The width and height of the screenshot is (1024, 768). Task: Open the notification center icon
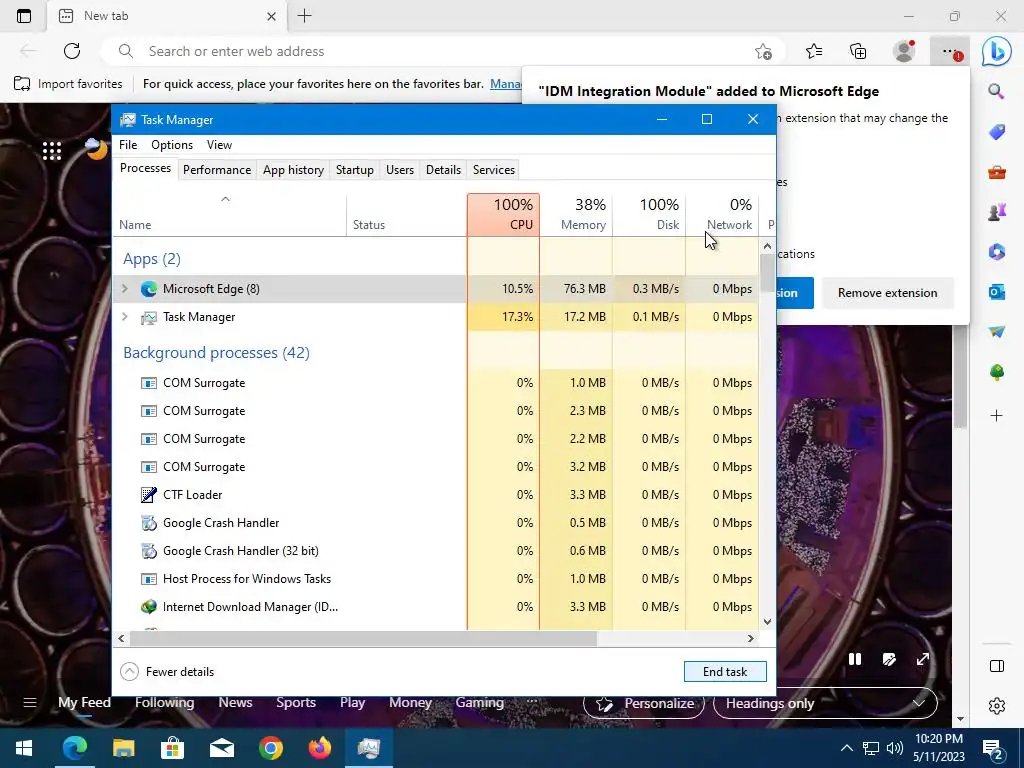(x=994, y=749)
